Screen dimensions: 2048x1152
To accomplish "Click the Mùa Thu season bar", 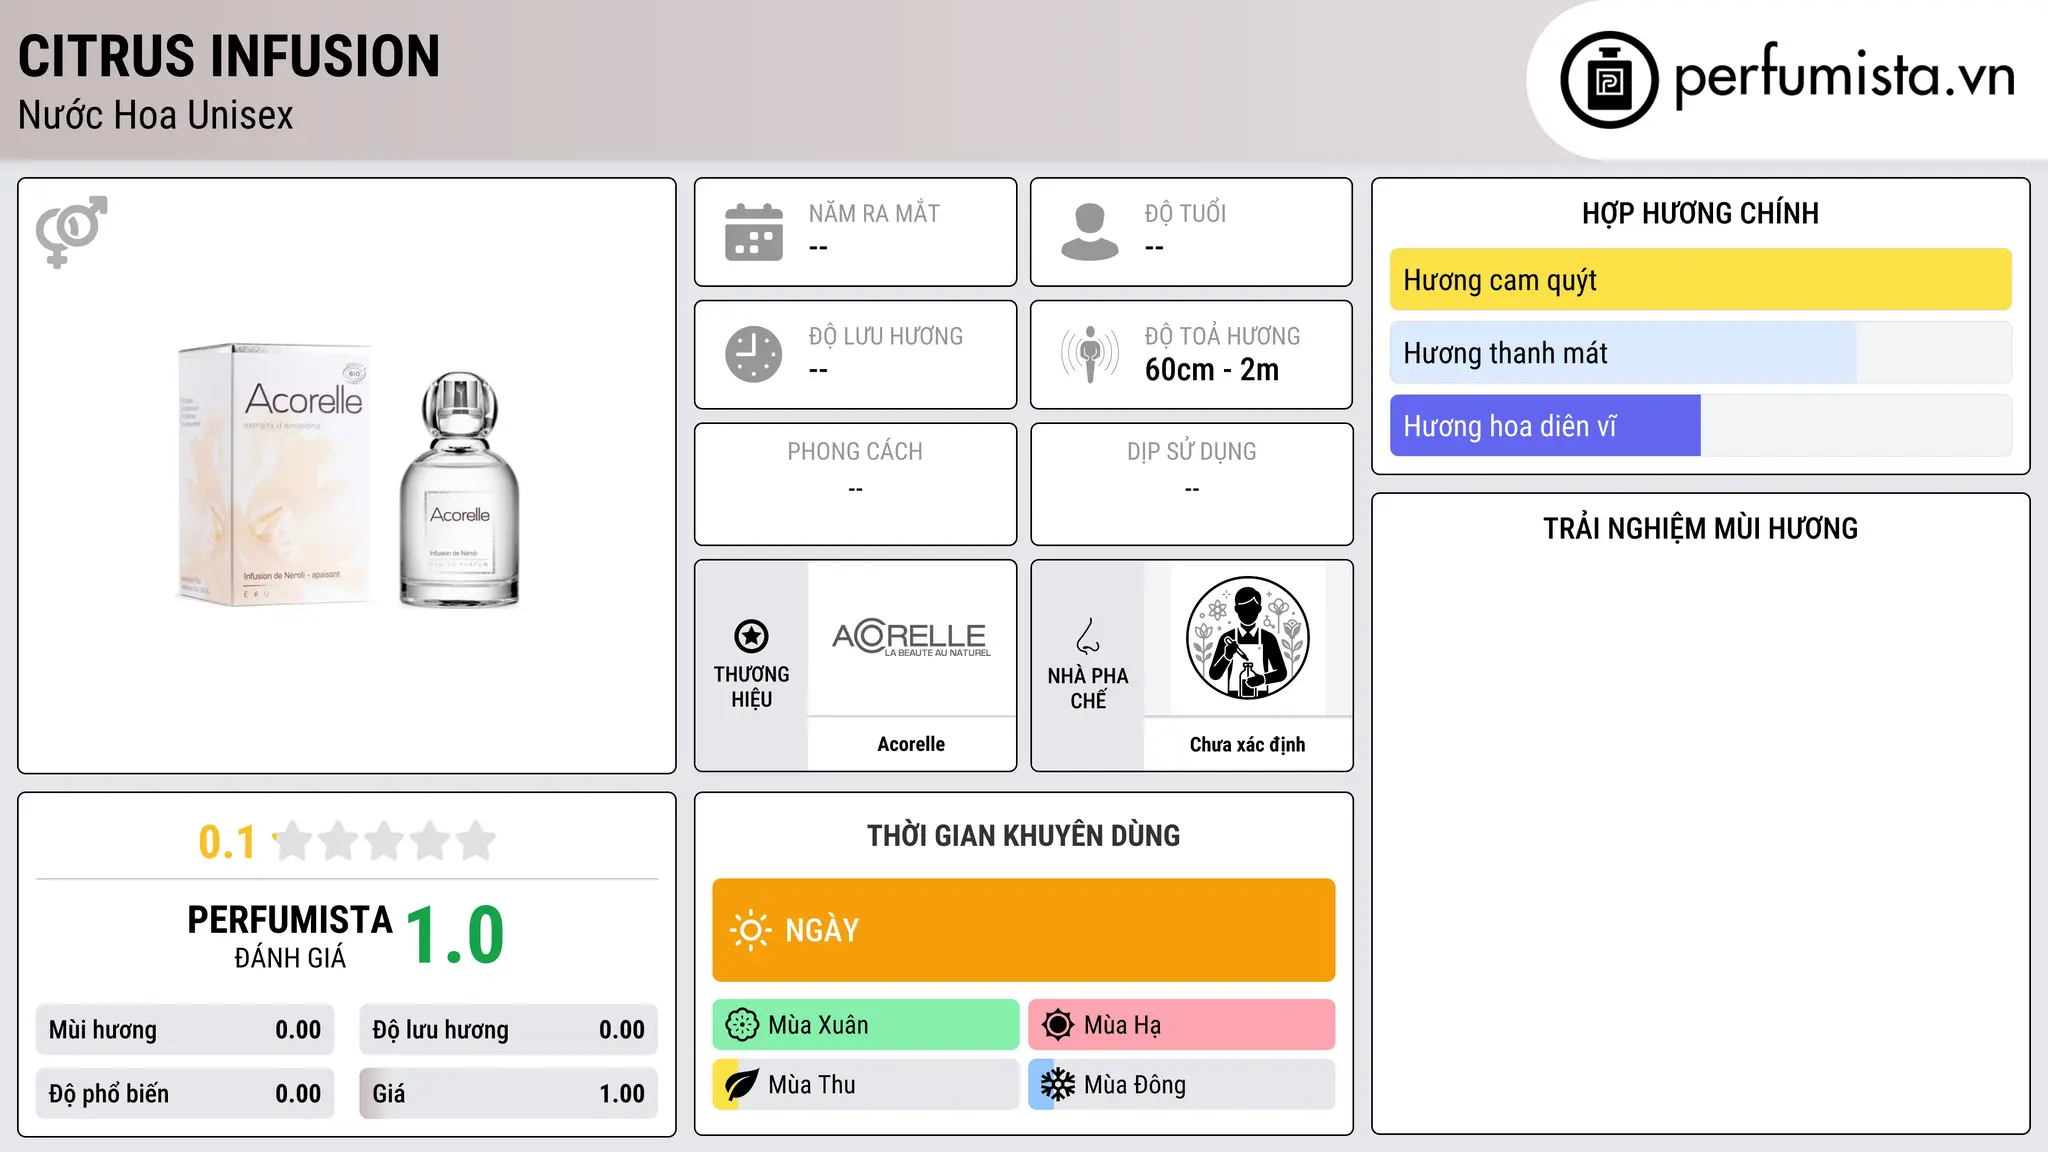I will [866, 1085].
